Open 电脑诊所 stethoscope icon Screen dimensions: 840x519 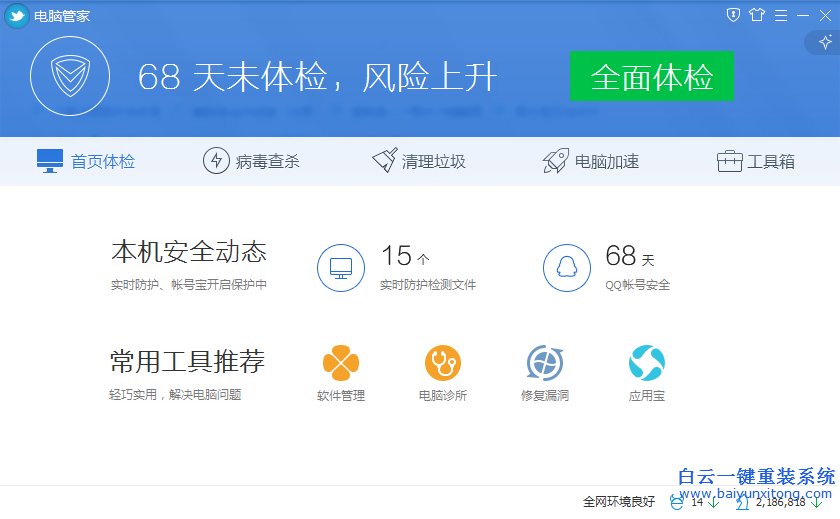(x=442, y=363)
